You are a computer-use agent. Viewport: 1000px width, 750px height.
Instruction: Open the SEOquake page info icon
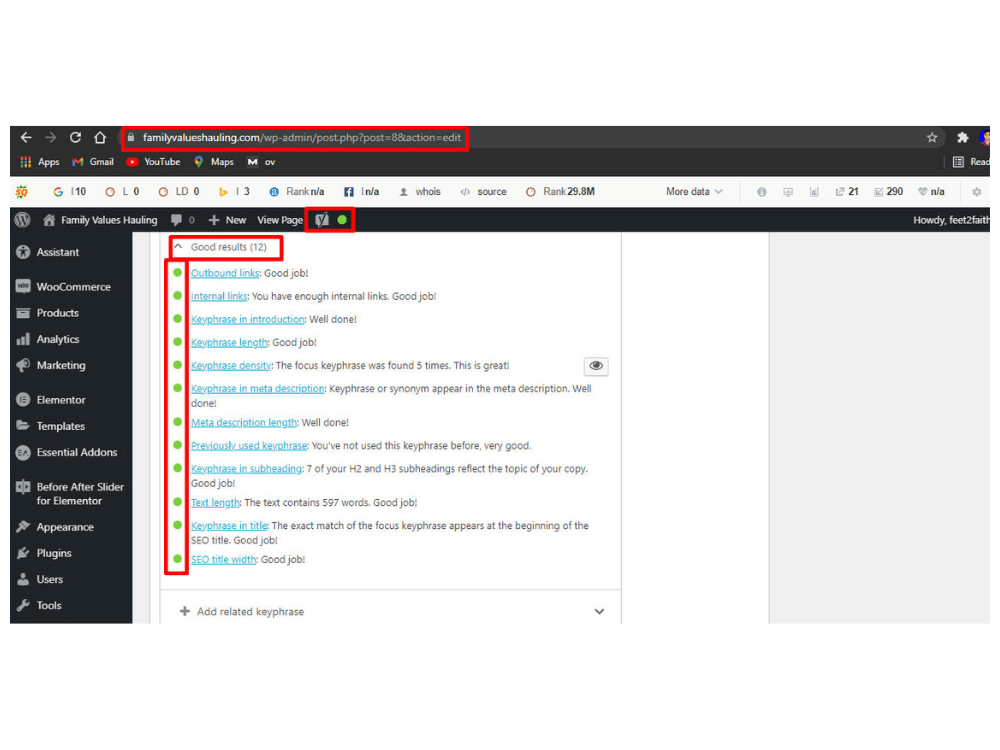click(x=761, y=191)
